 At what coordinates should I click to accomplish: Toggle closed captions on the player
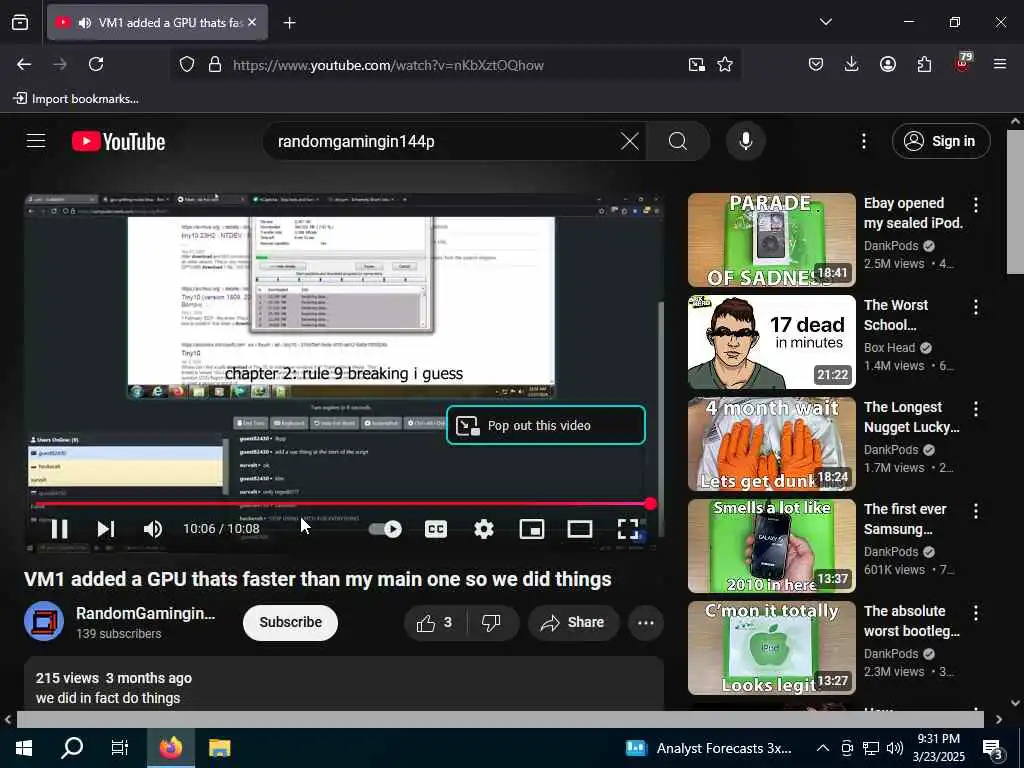[x=436, y=529]
